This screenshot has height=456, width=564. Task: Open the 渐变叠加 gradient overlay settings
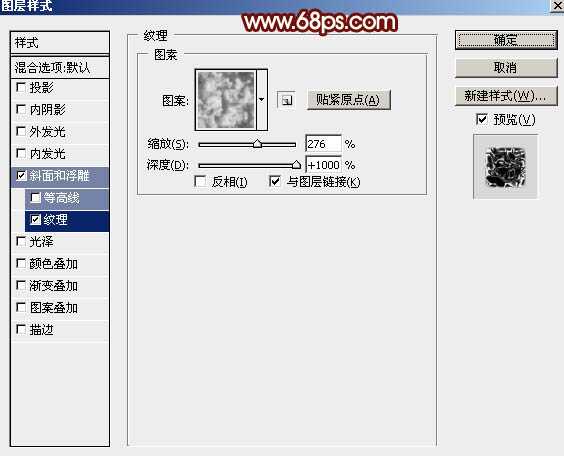pyautogui.click(x=54, y=286)
